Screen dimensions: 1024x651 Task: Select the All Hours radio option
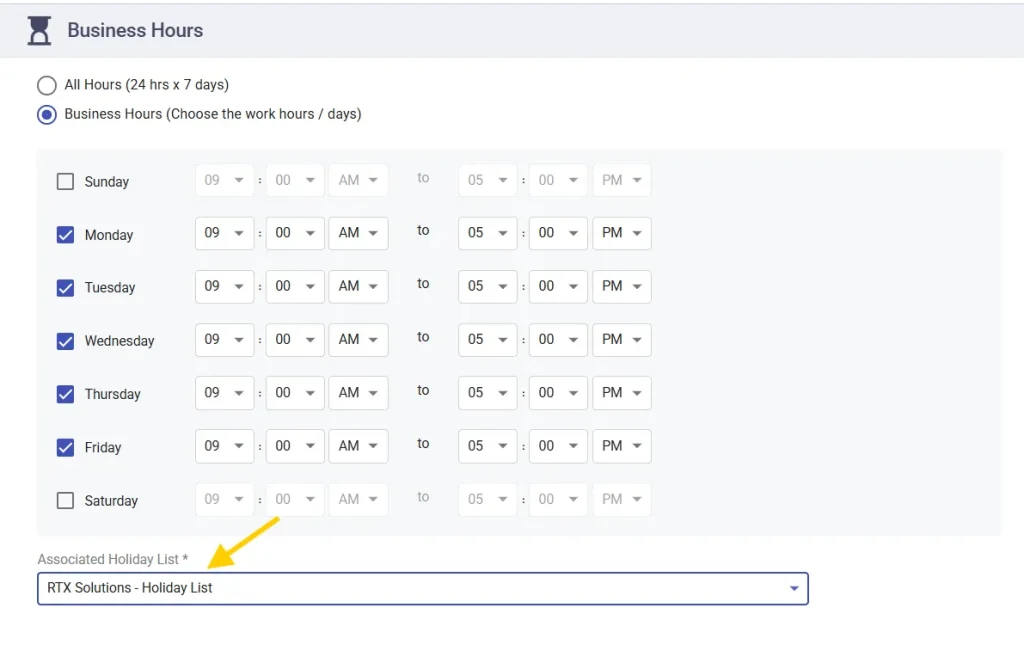[47, 85]
